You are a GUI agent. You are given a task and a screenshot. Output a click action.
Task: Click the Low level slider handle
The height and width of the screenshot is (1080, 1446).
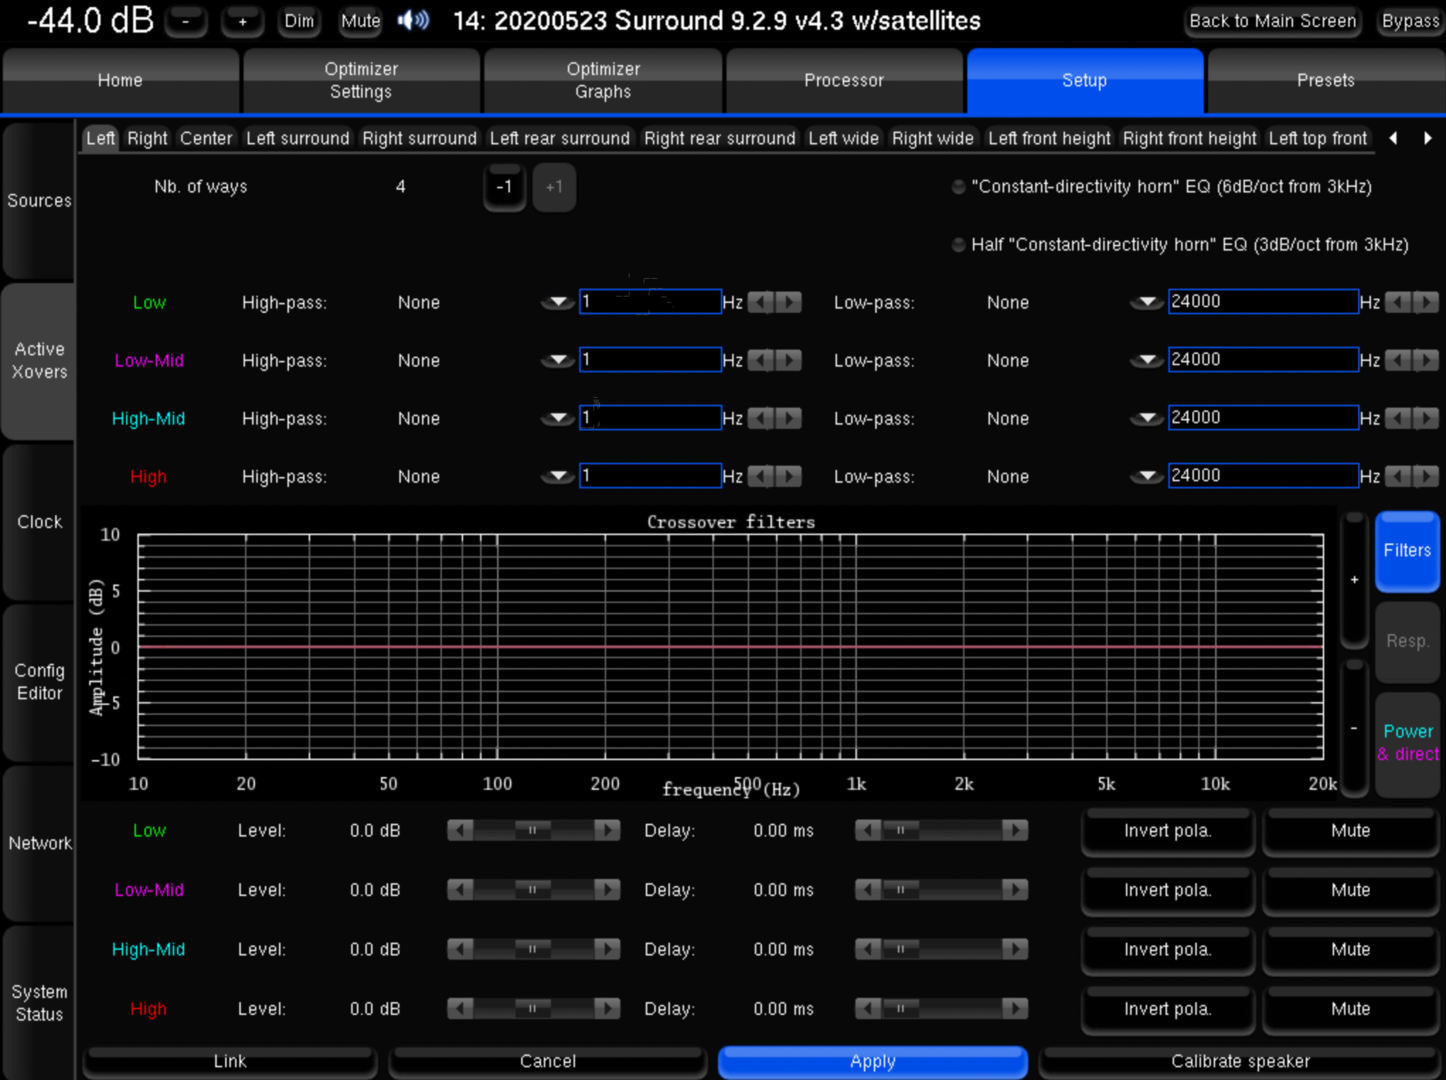(x=533, y=830)
